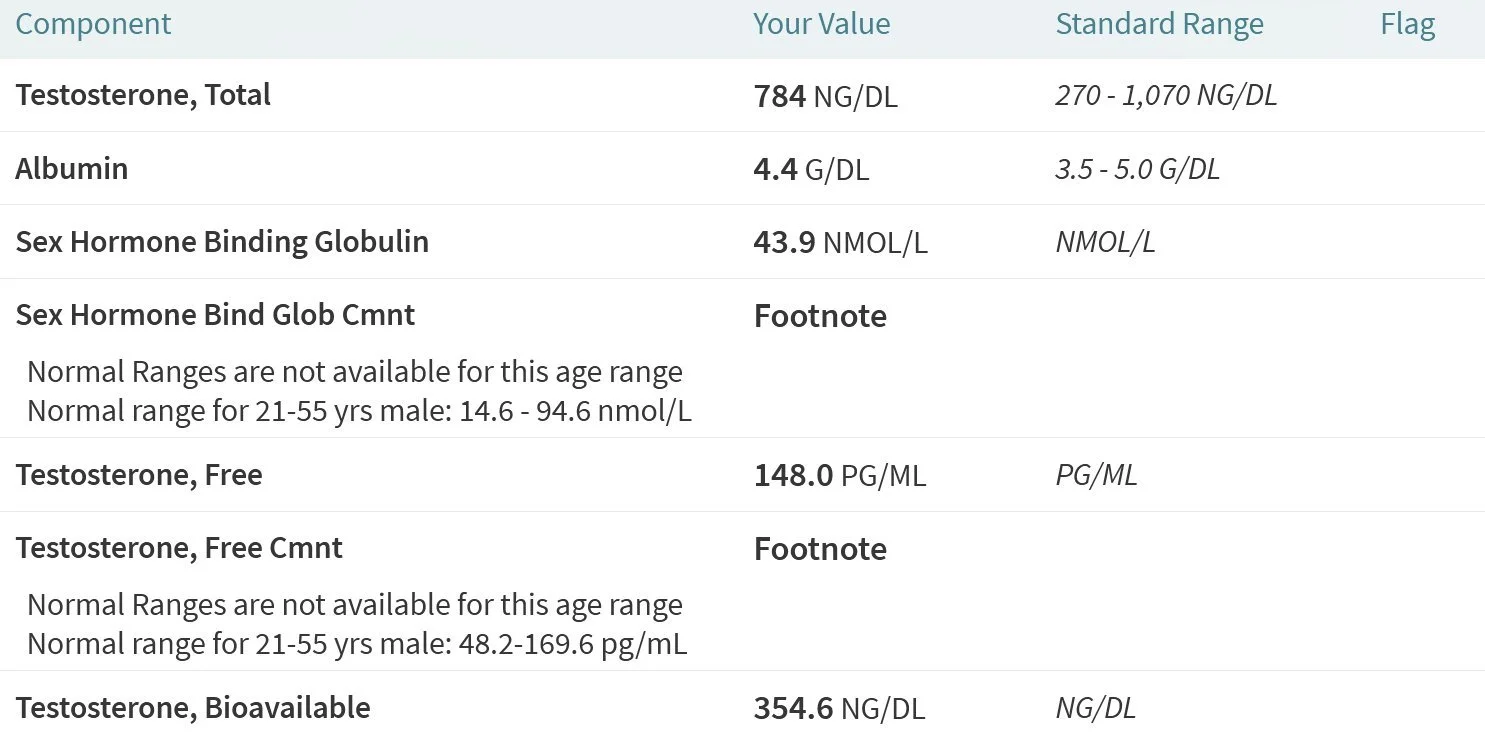The image size is (1485, 744).
Task: Open Footnote for Sex Hormone Bind Glob Cmnt
Action: click(x=820, y=316)
